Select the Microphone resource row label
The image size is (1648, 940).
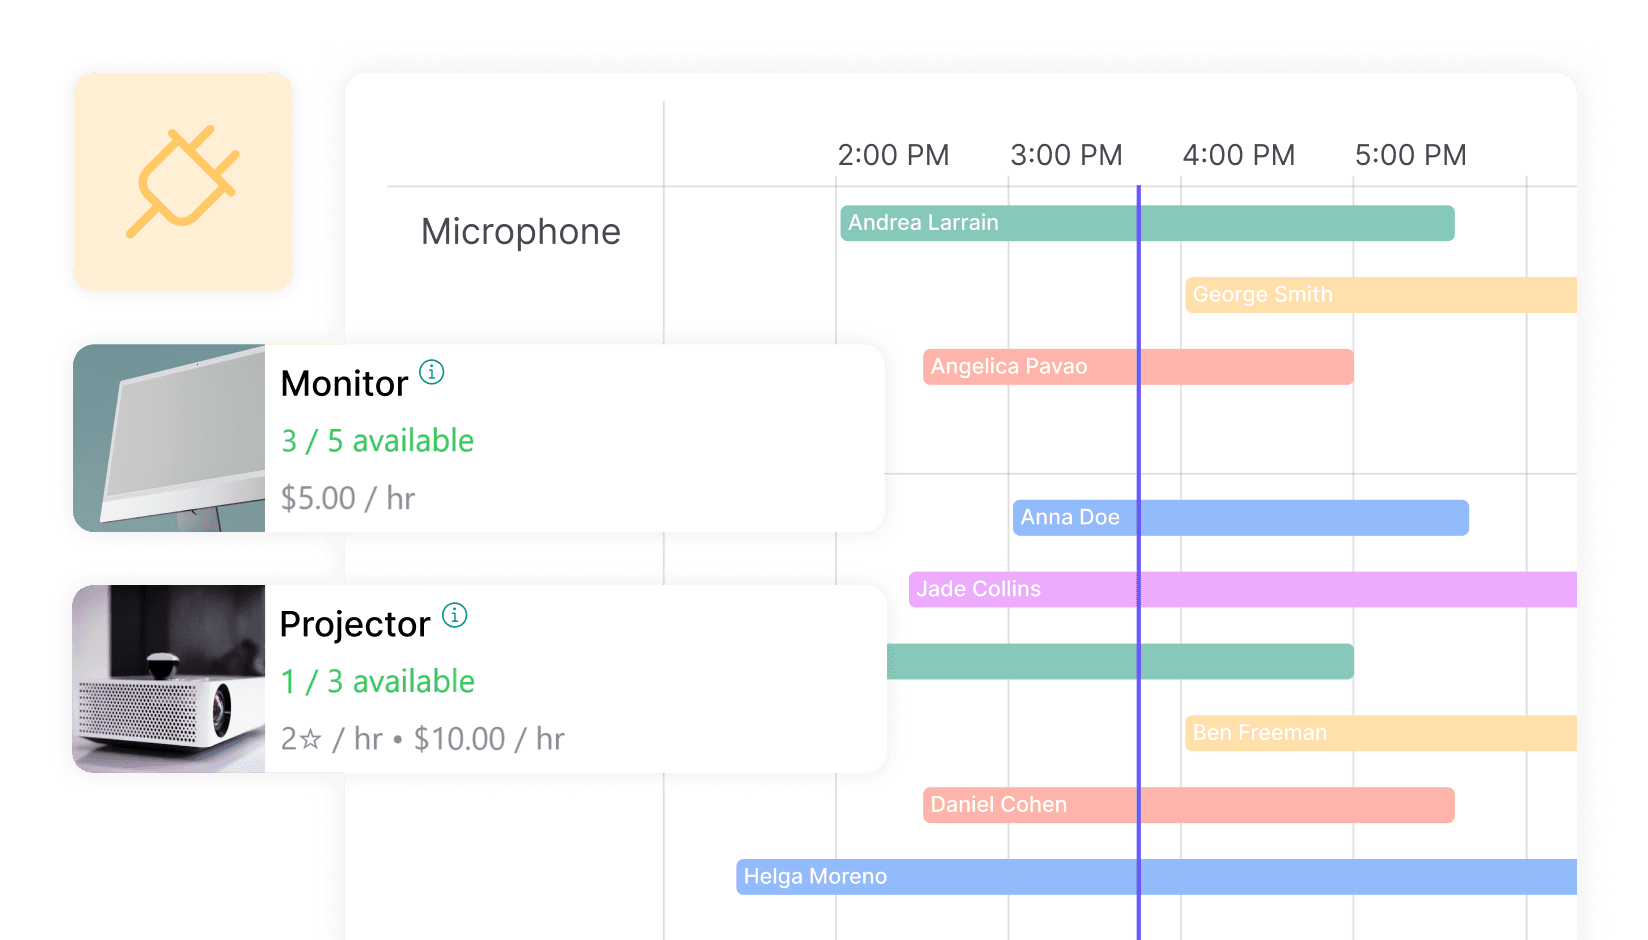[x=521, y=232]
